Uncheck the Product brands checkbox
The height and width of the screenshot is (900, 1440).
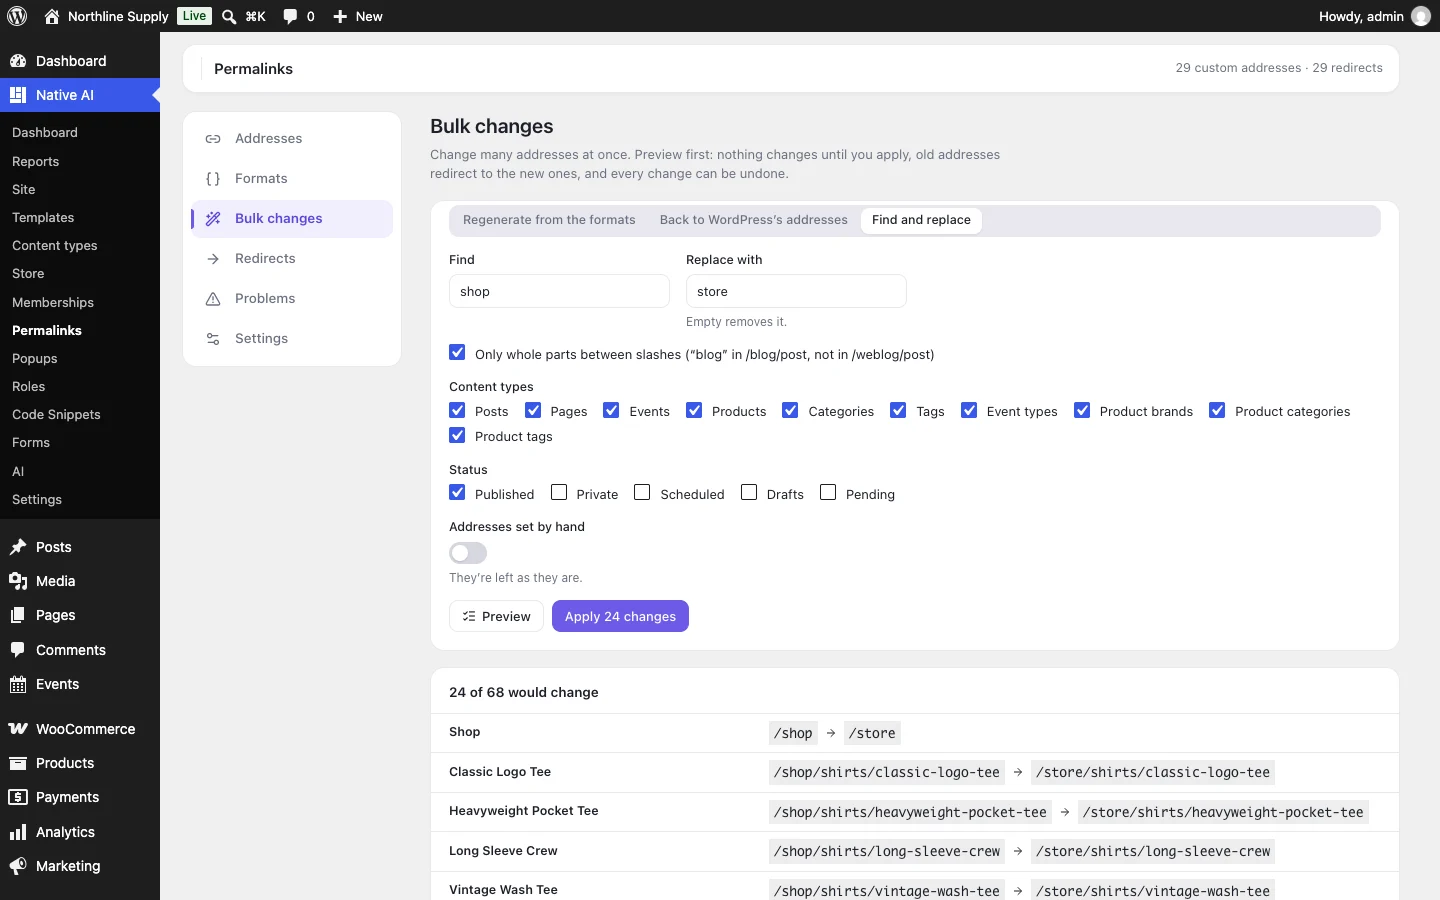click(x=1082, y=410)
